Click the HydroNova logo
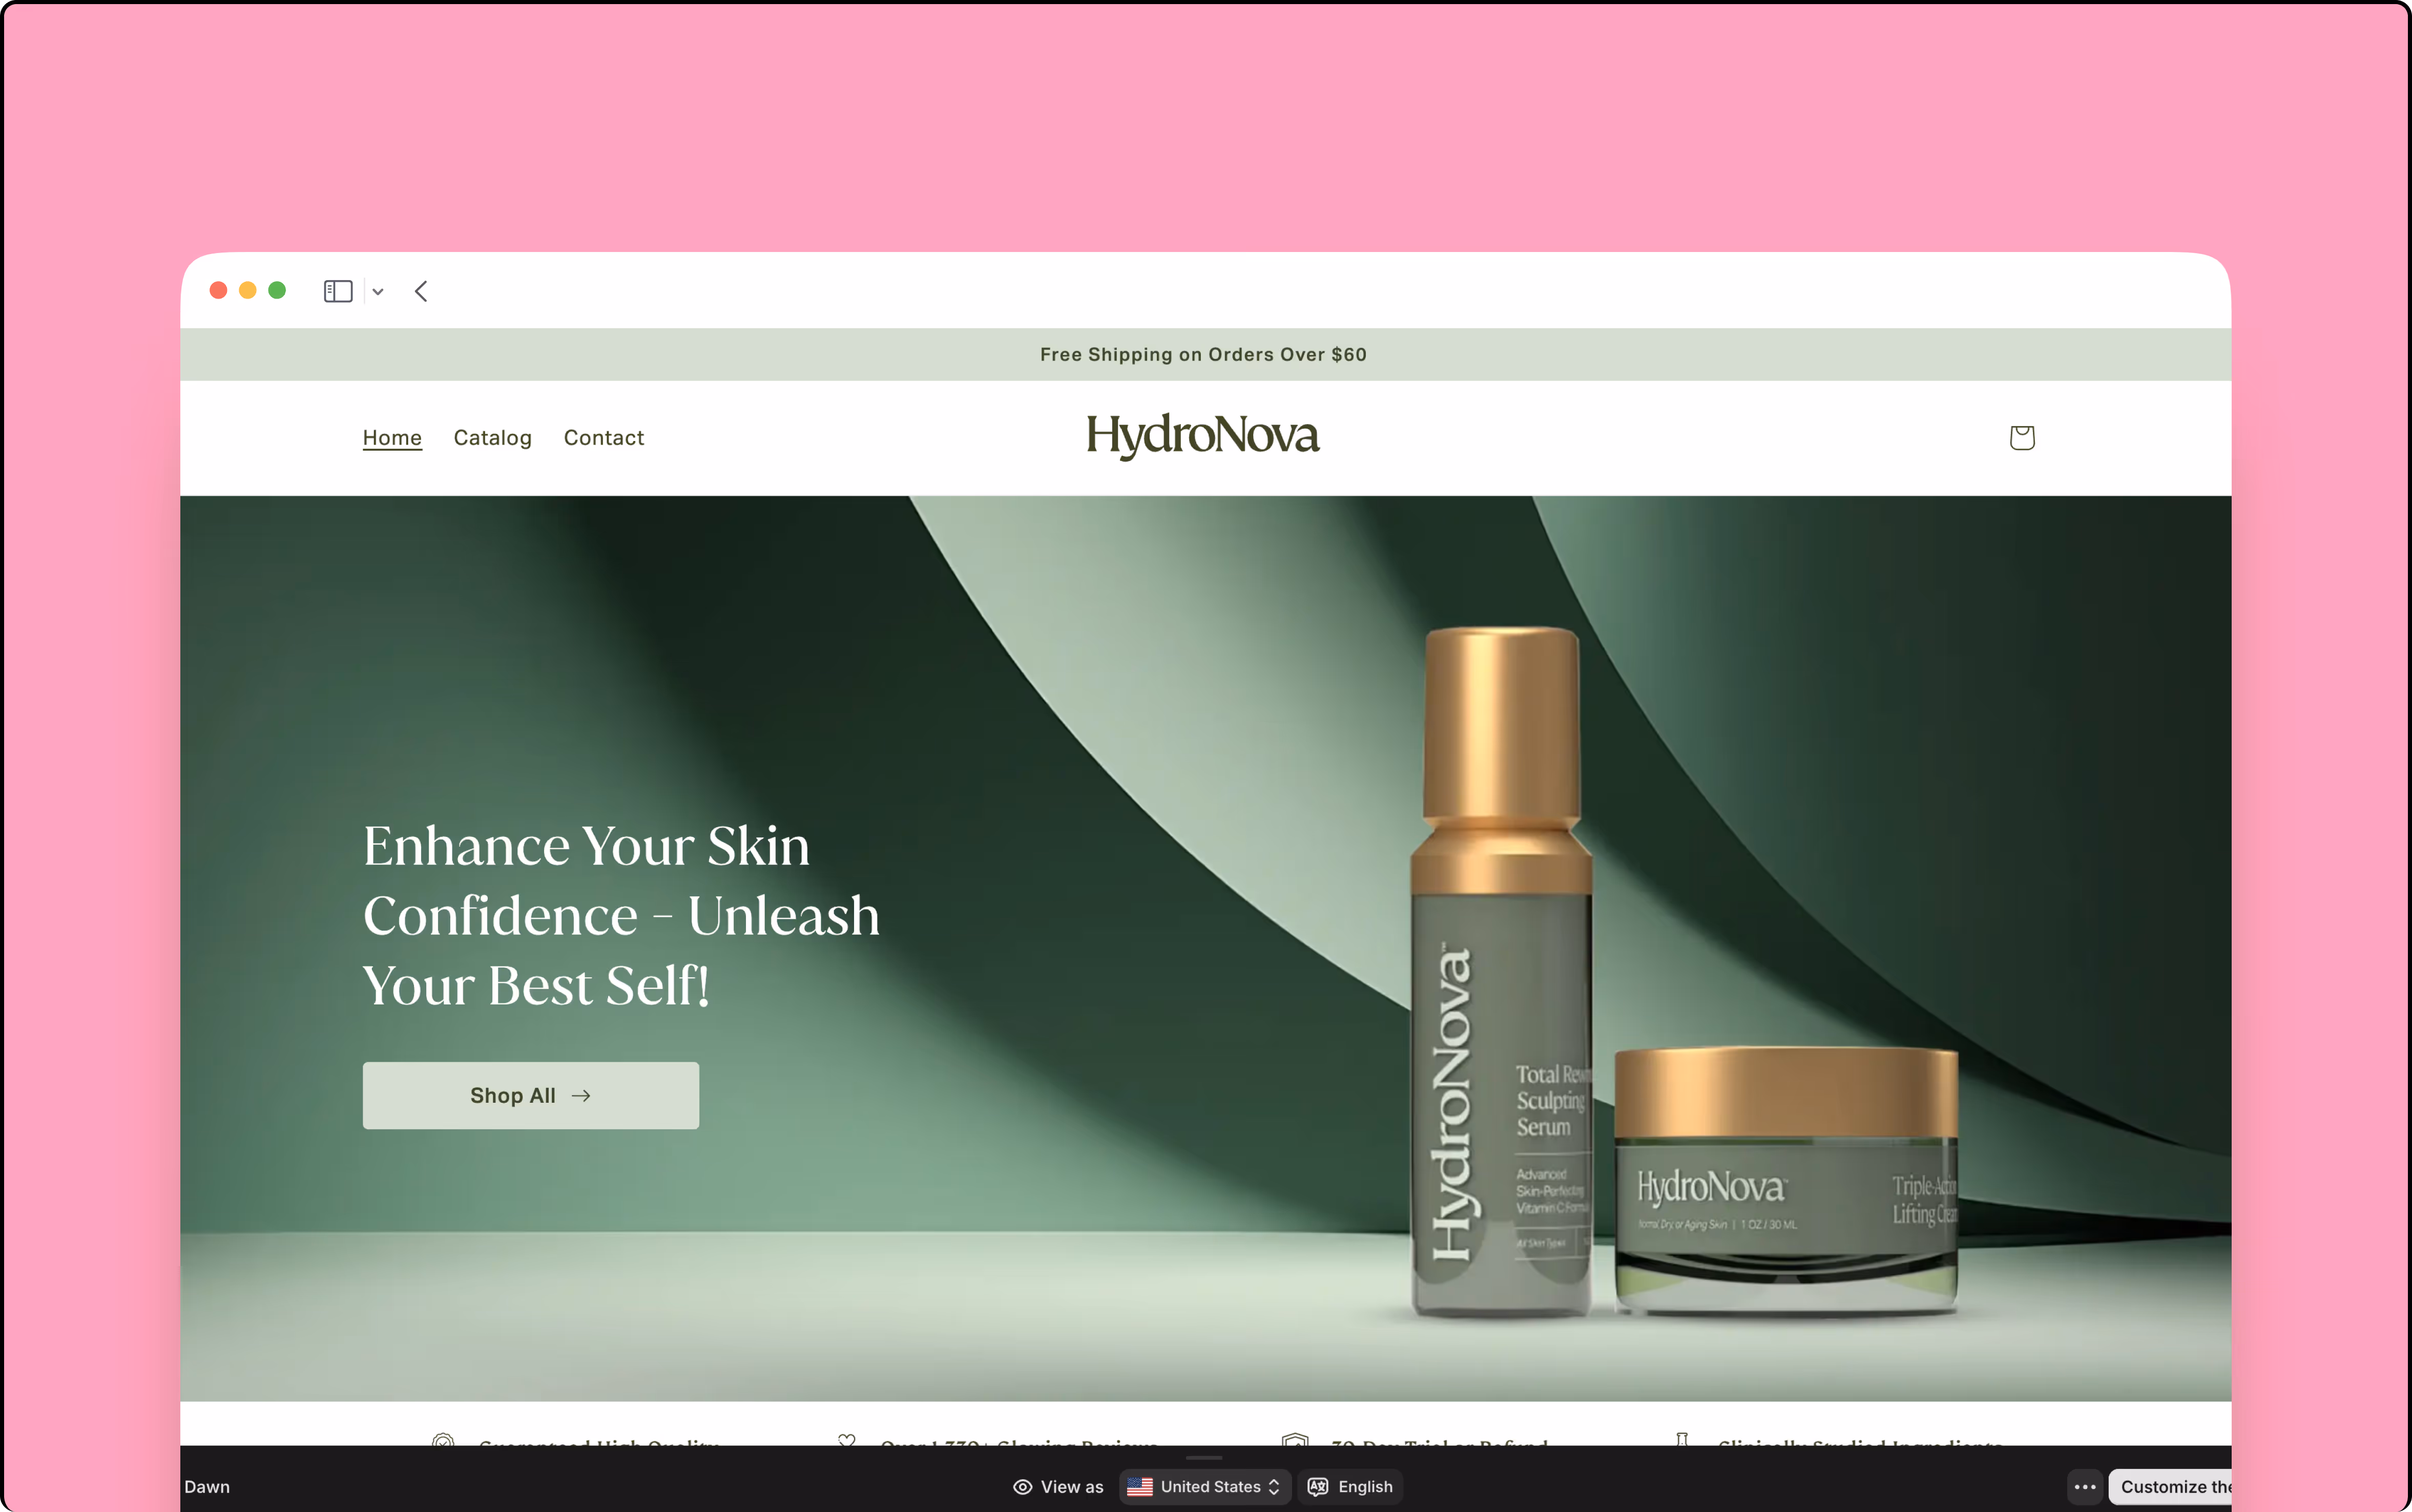 [x=1203, y=436]
